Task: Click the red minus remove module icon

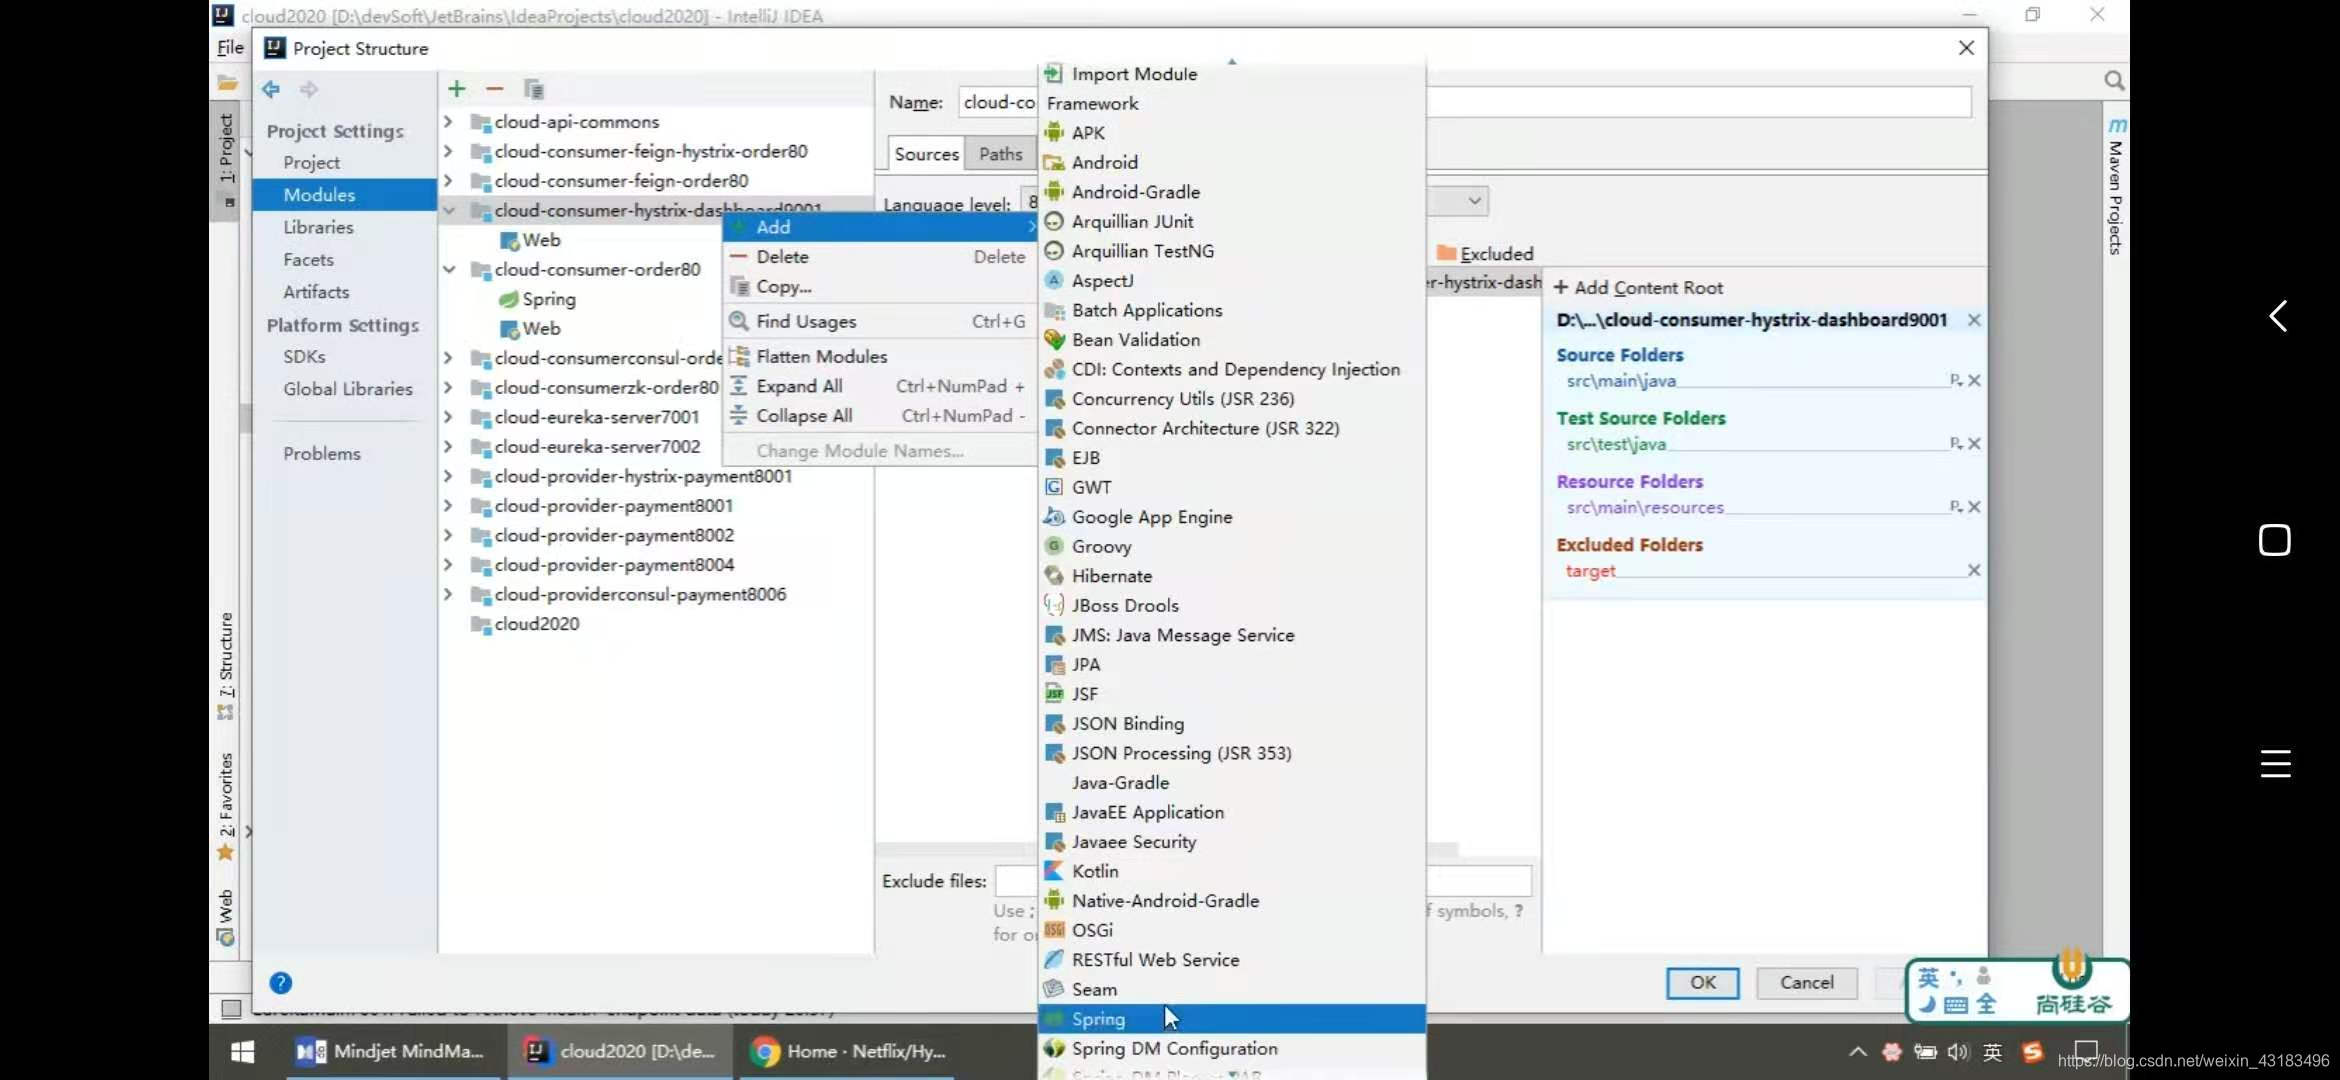Action: [495, 89]
